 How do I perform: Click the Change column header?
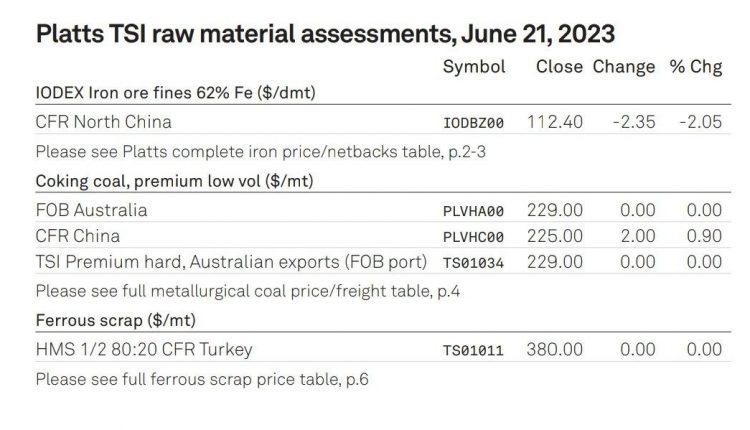tap(624, 67)
